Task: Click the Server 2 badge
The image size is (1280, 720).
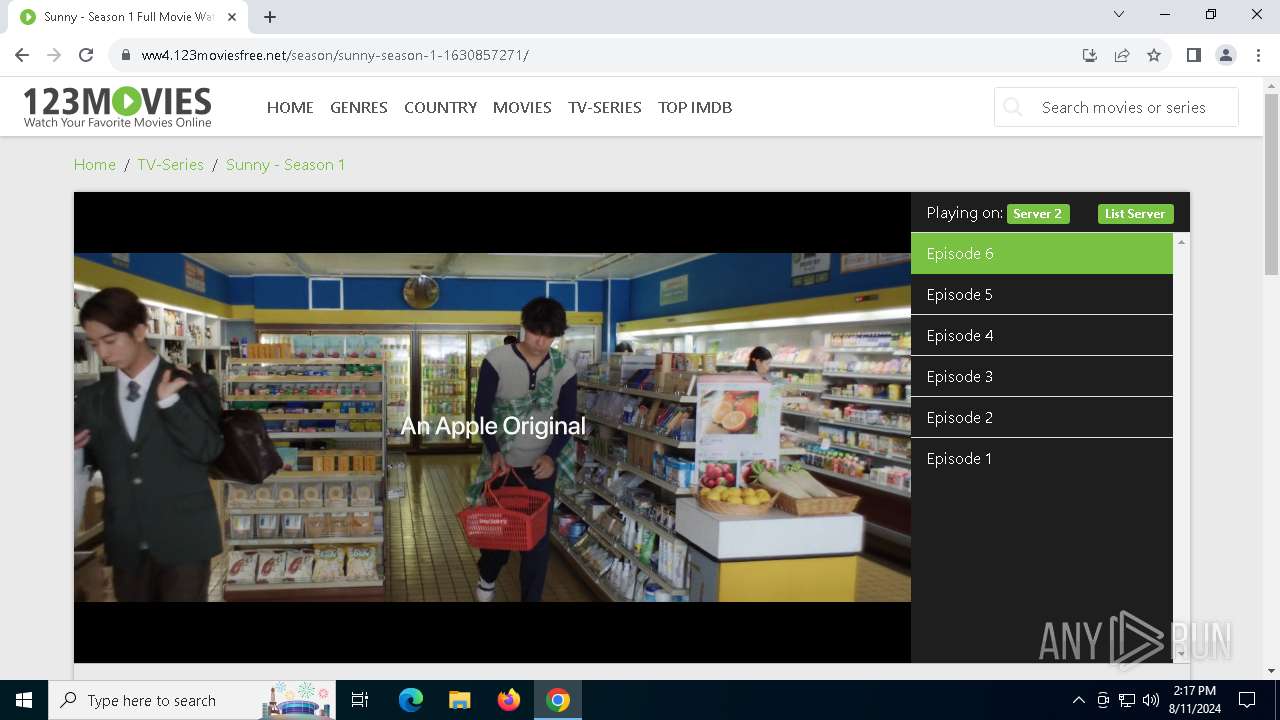Action: click(x=1038, y=214)
